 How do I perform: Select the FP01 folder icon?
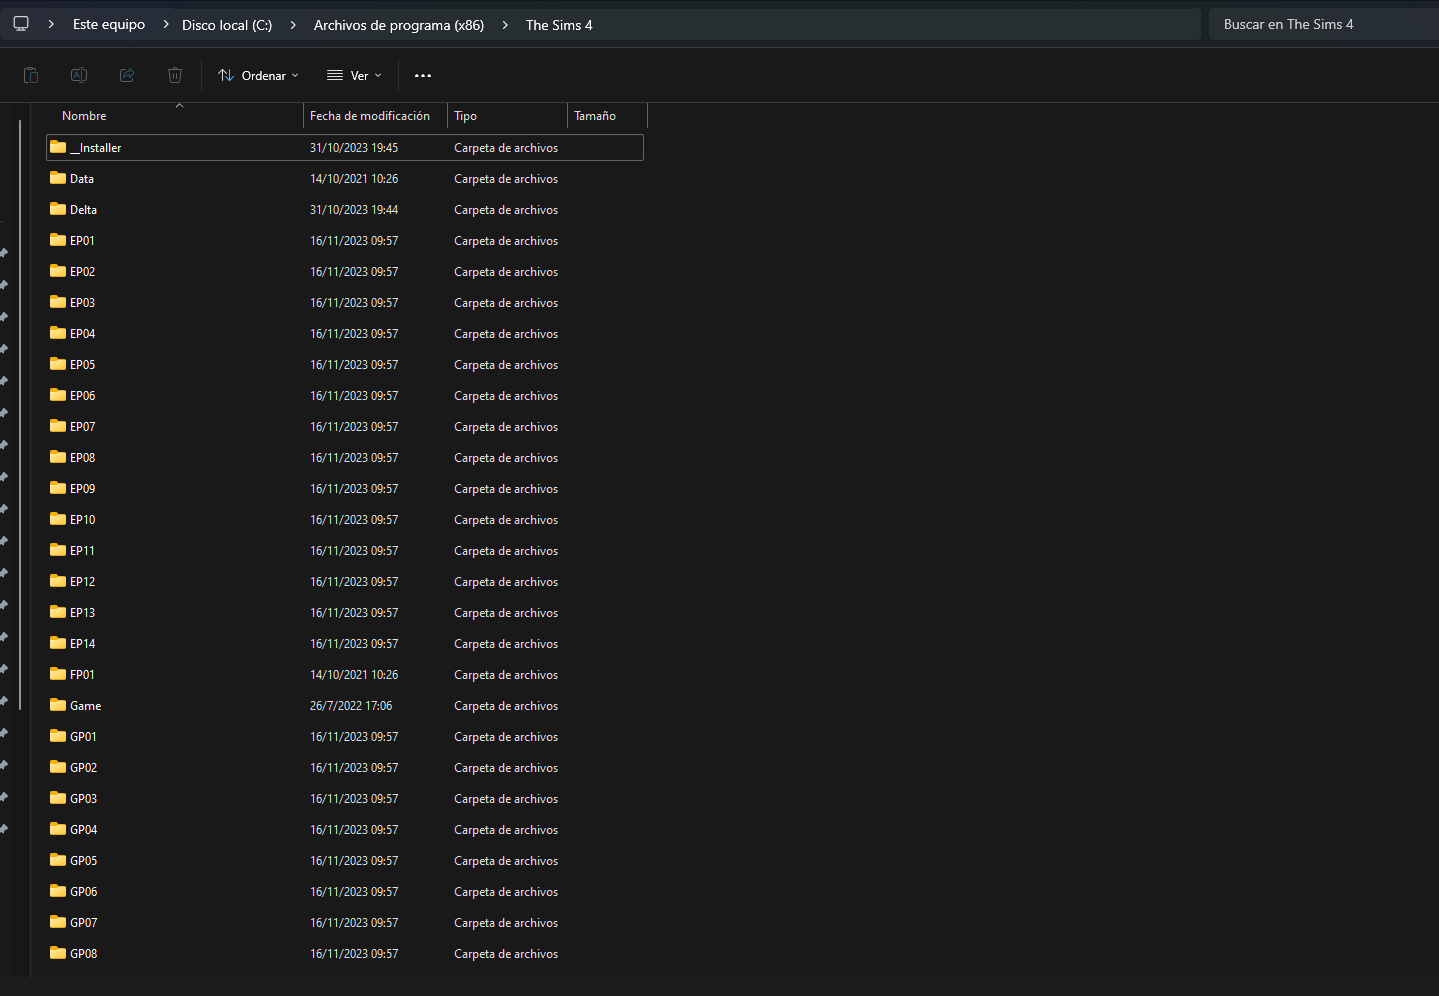(x=58, y=674)
